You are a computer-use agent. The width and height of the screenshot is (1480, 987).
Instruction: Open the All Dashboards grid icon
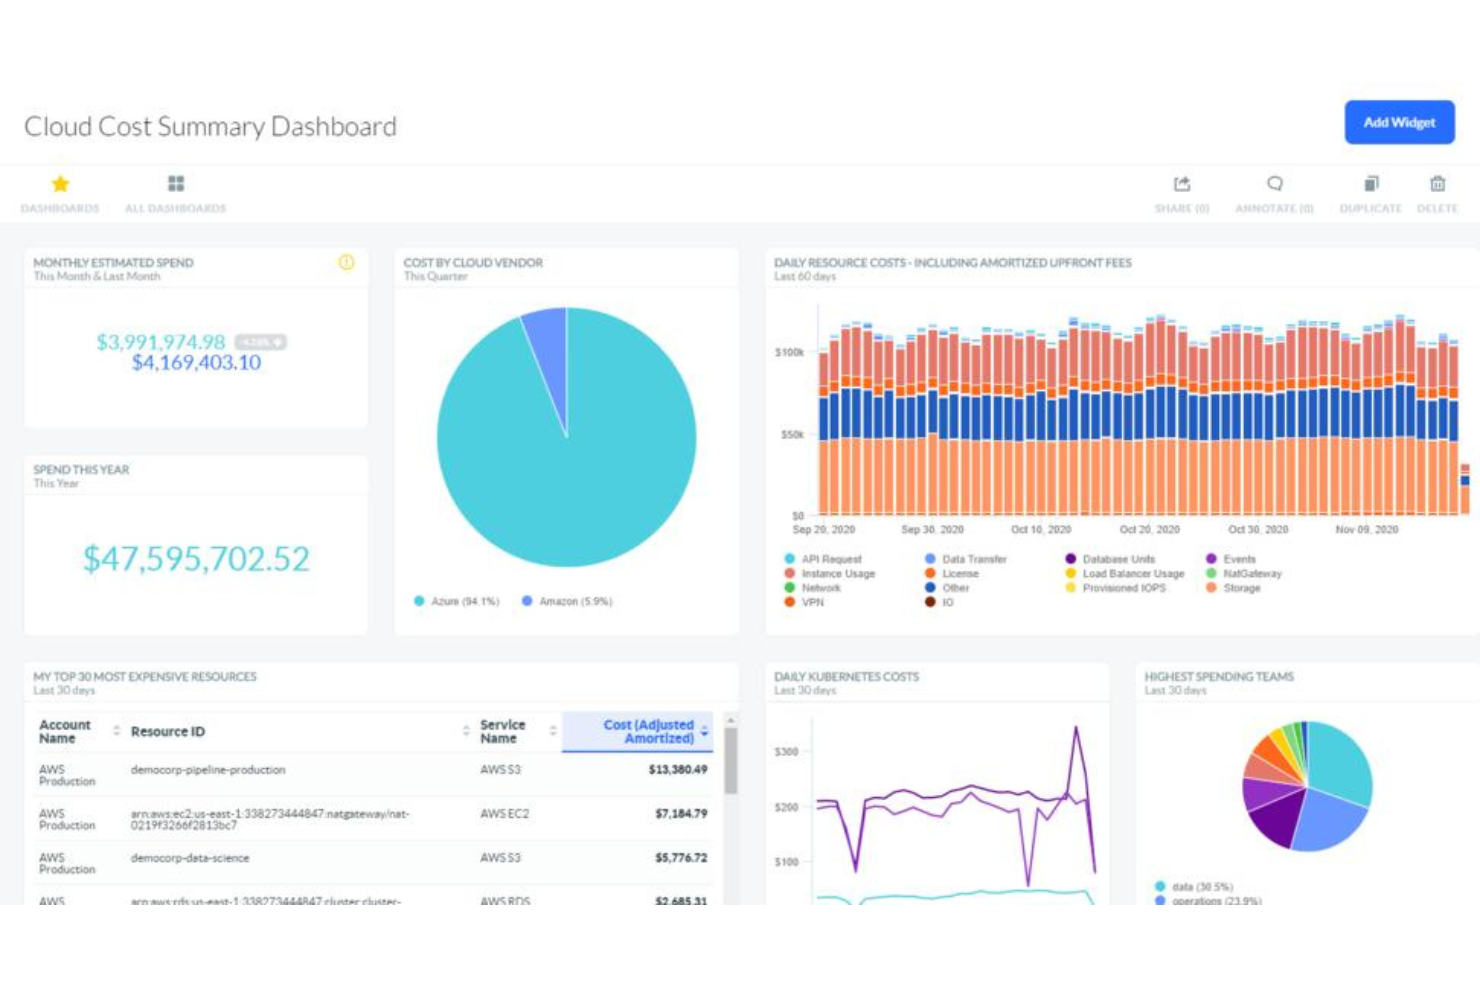pyautogui.click(x=176, y=183)
